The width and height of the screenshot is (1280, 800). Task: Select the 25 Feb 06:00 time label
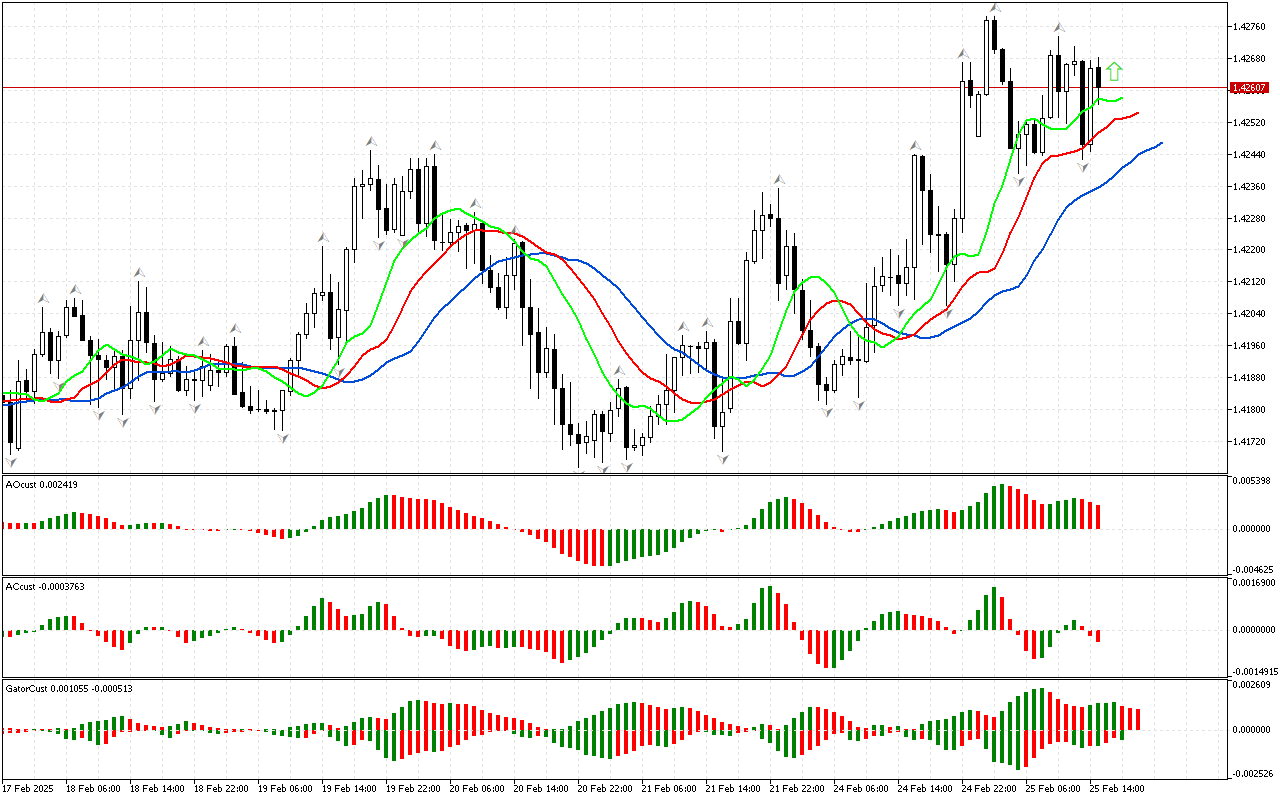1053,789
